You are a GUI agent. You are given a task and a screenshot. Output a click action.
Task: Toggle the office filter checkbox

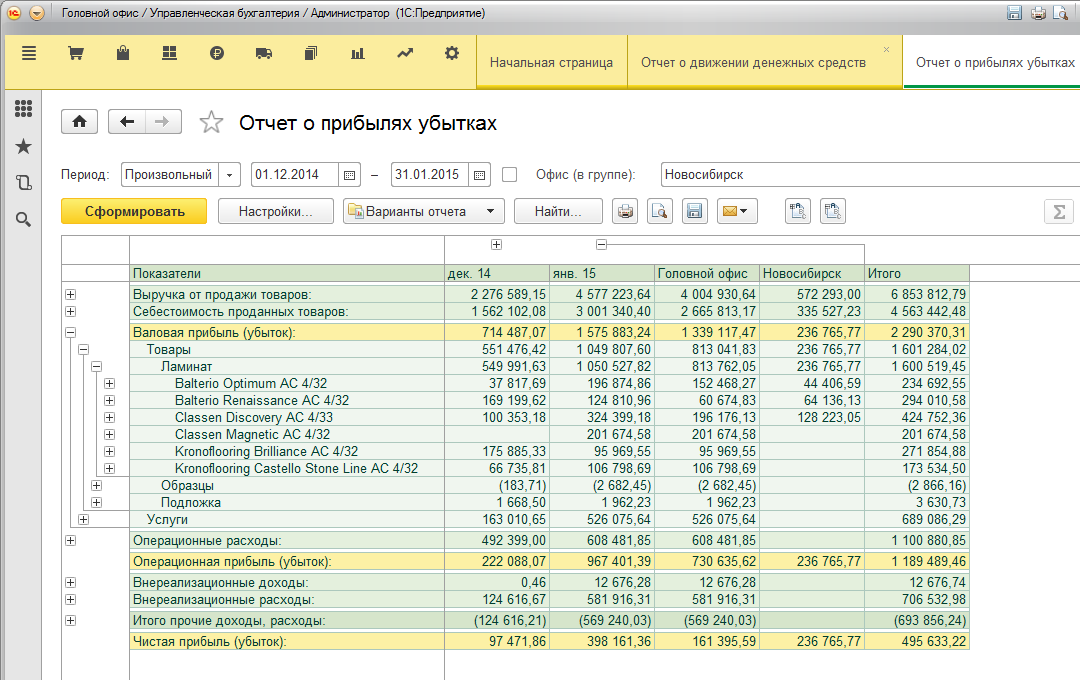pyautogui.click(x=510, y=175)
